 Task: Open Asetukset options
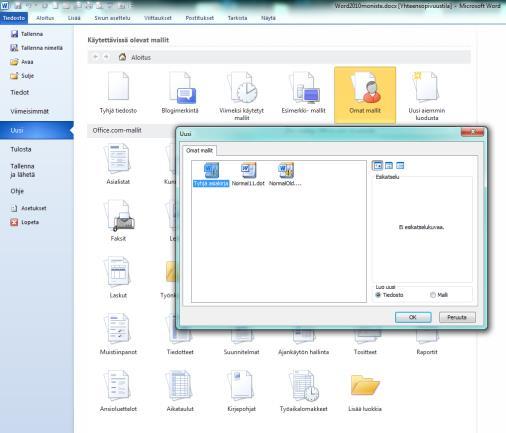tap(29, 208)
